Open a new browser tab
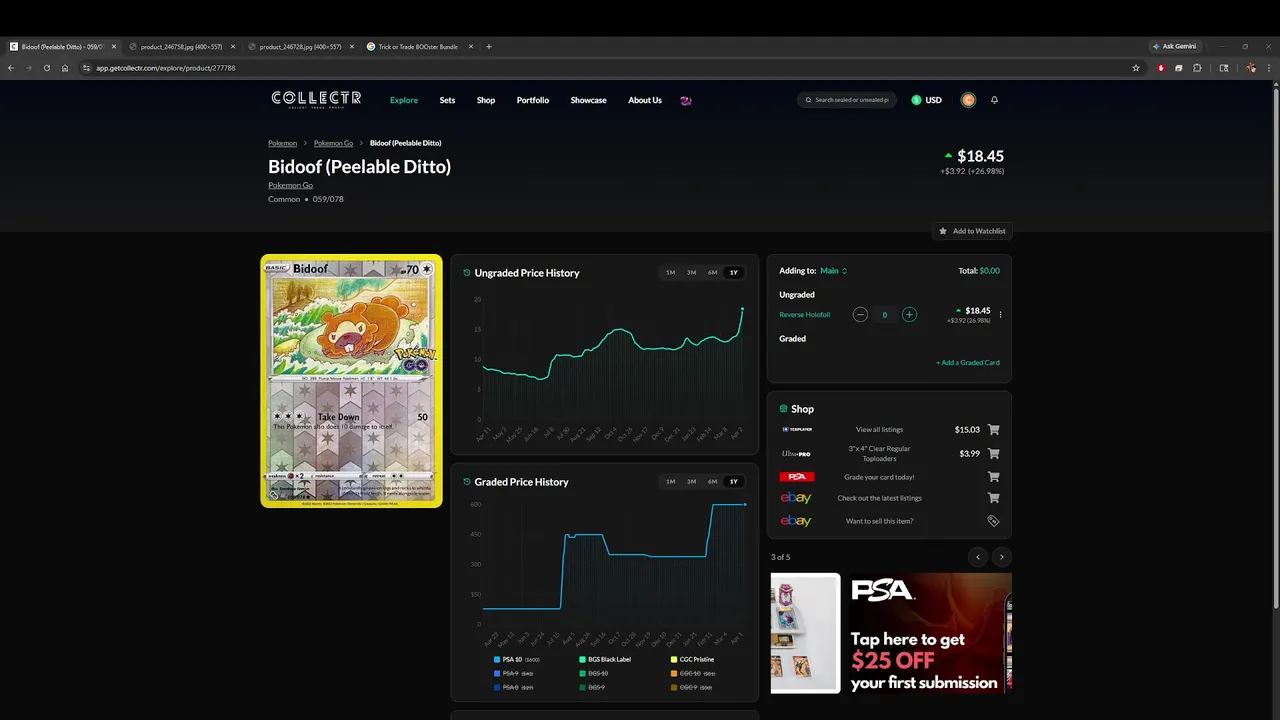This screenshot has width=1280, height=720. coord(489,46)
